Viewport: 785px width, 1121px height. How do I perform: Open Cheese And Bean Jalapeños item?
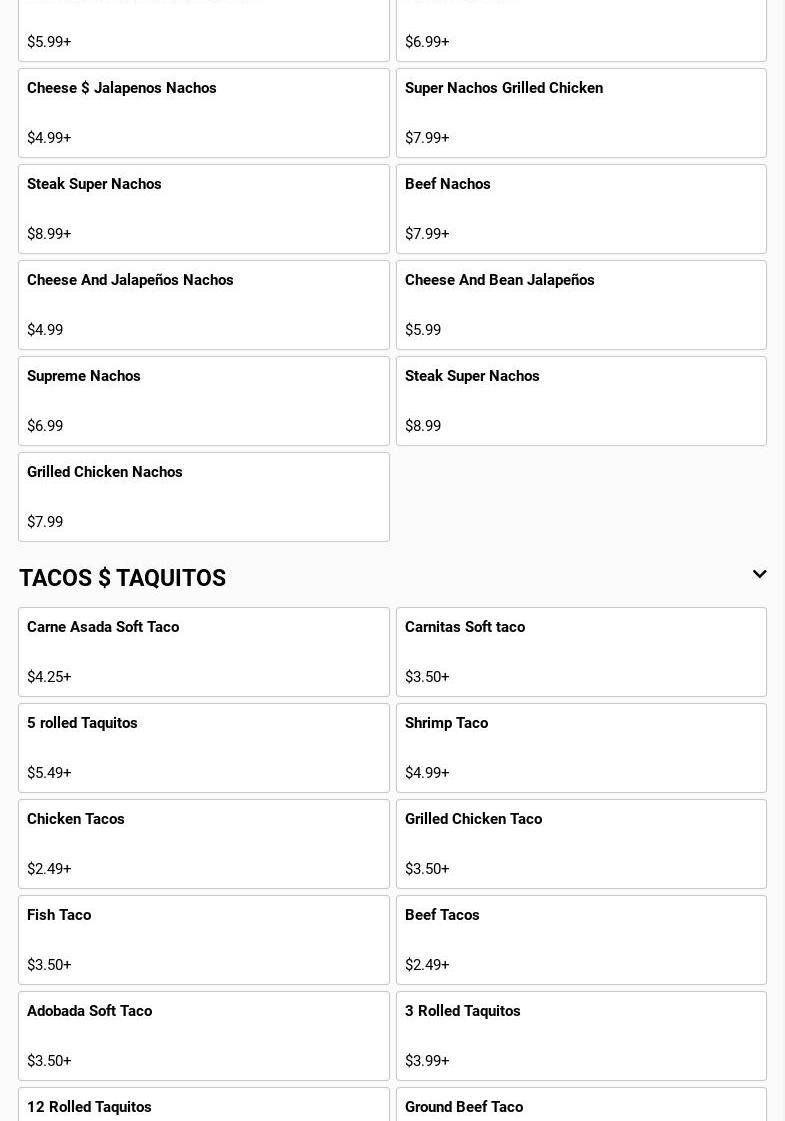[x=581, y=305]
